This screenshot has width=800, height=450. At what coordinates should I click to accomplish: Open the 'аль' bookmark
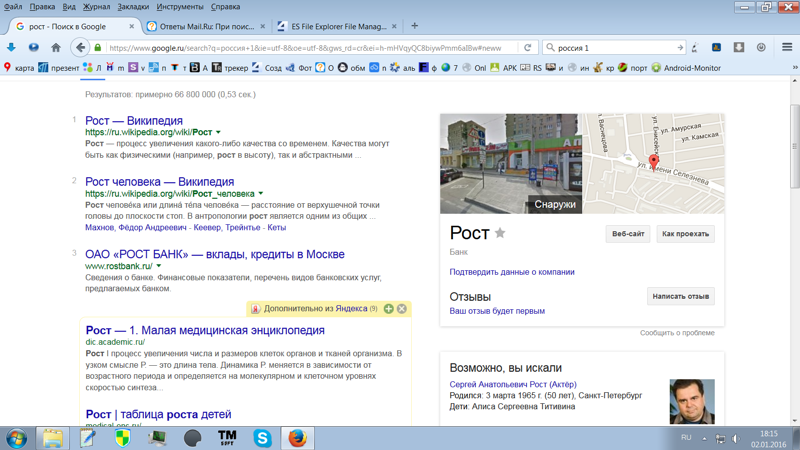point(403,68)
